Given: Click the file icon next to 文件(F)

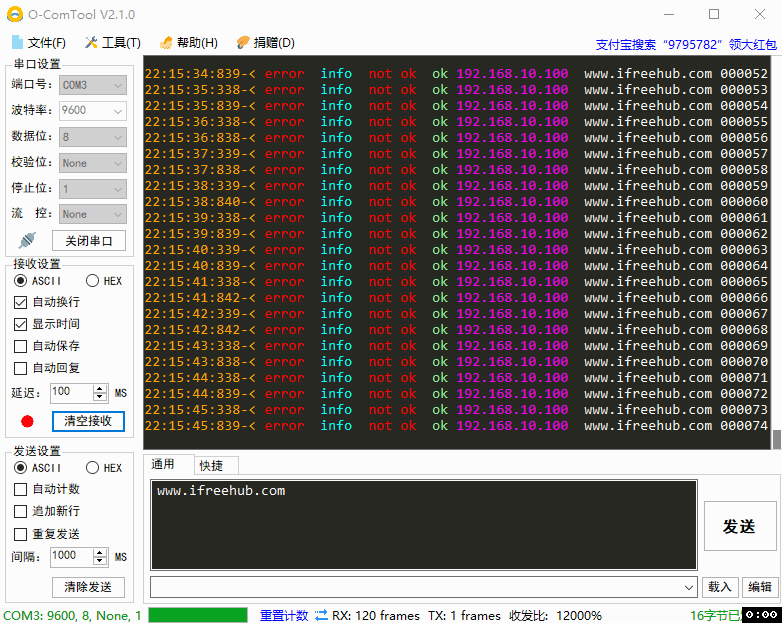Looking at the screenshot, I should tap(17, 42).
